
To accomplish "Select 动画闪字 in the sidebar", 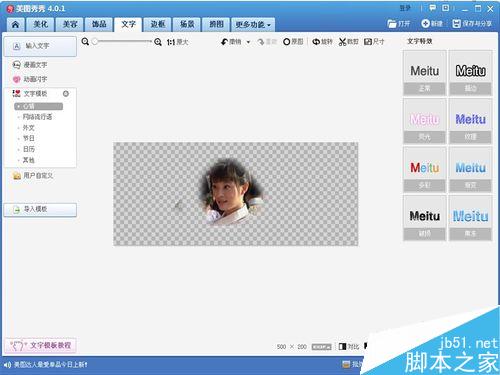I will coord(30,79).
